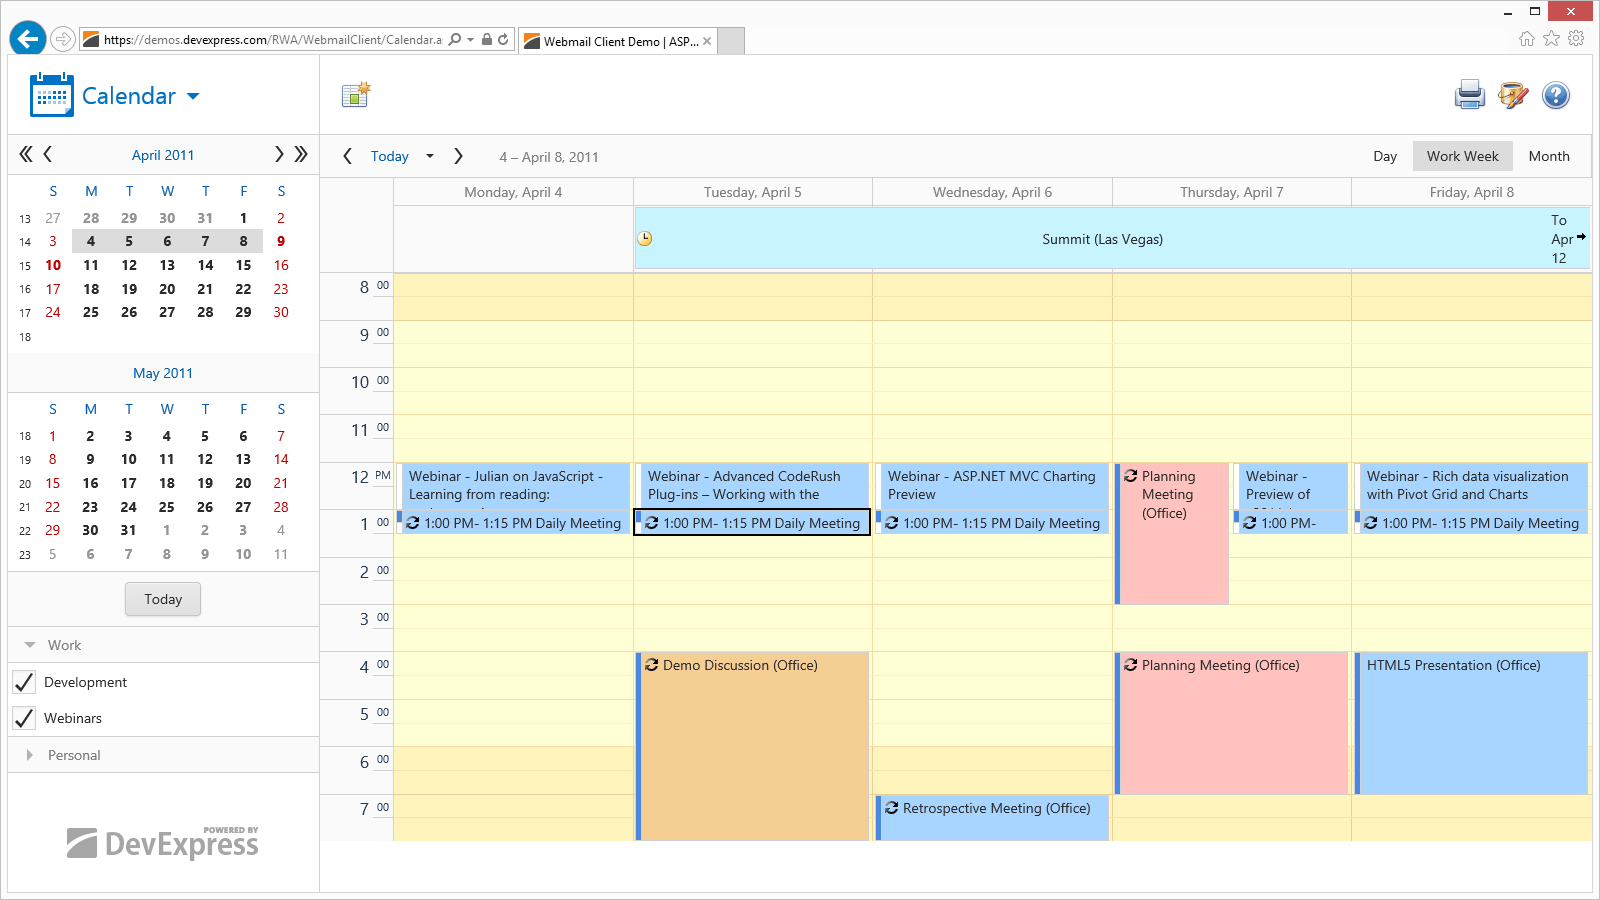Open the address bar dropdown arrow
1600x900 pixels.
pos(470,40)
